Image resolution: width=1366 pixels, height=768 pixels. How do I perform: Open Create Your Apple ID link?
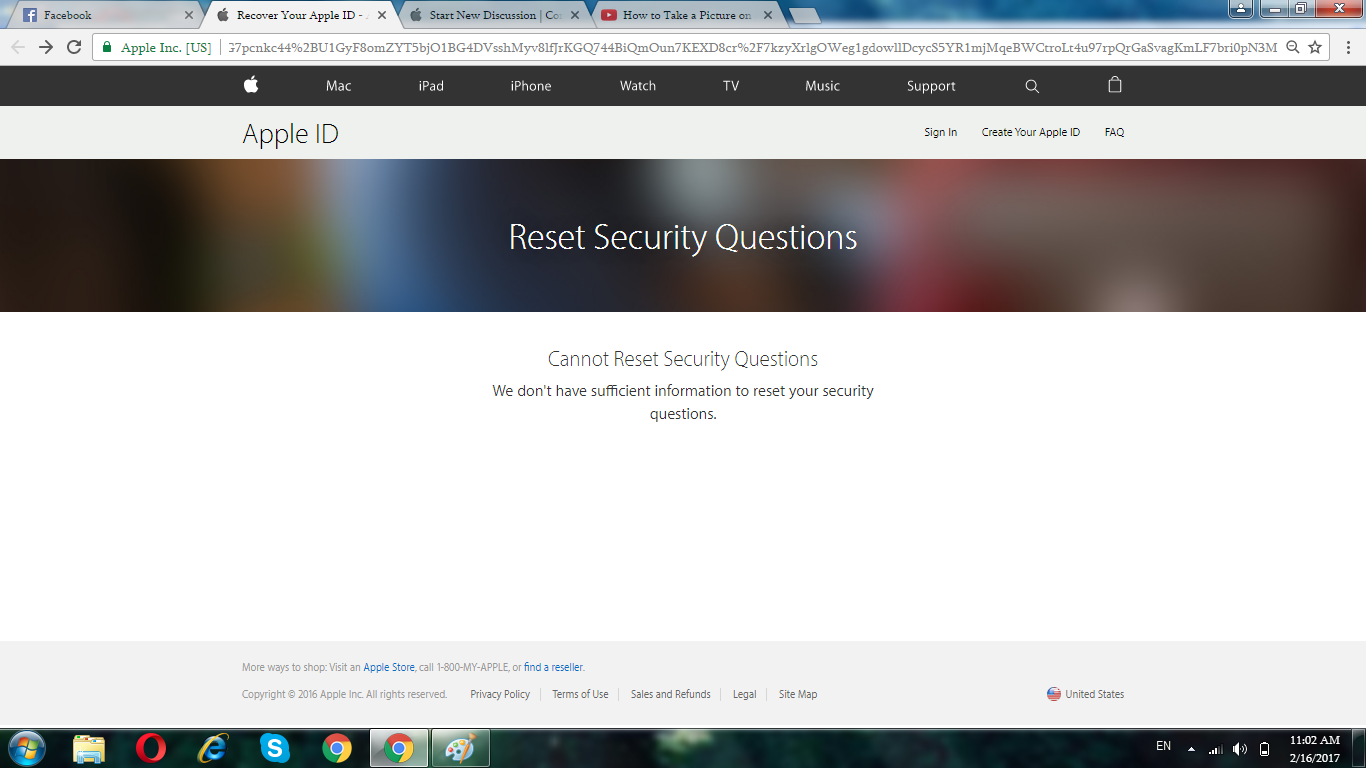(1031, 132)
